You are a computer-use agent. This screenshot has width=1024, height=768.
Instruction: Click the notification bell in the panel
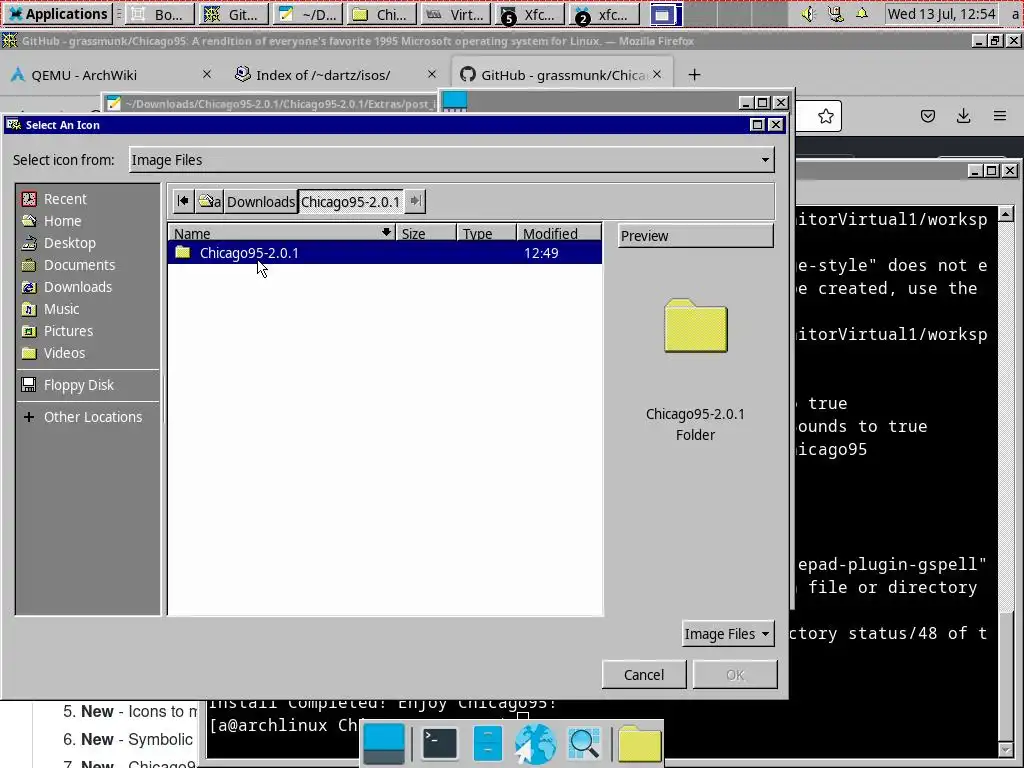pos(862,14)
